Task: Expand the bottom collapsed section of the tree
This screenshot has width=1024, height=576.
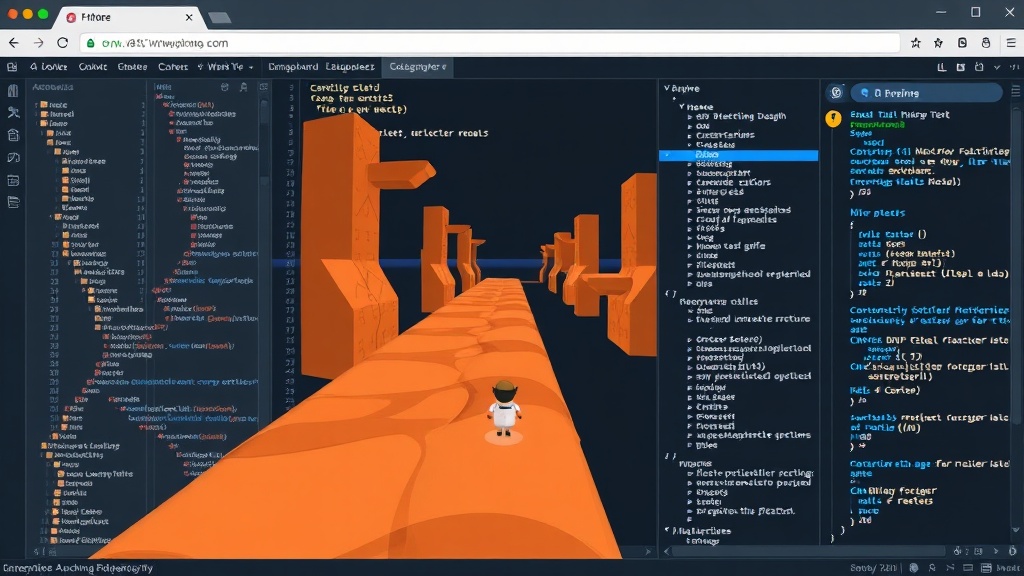Action: point(667,530)
